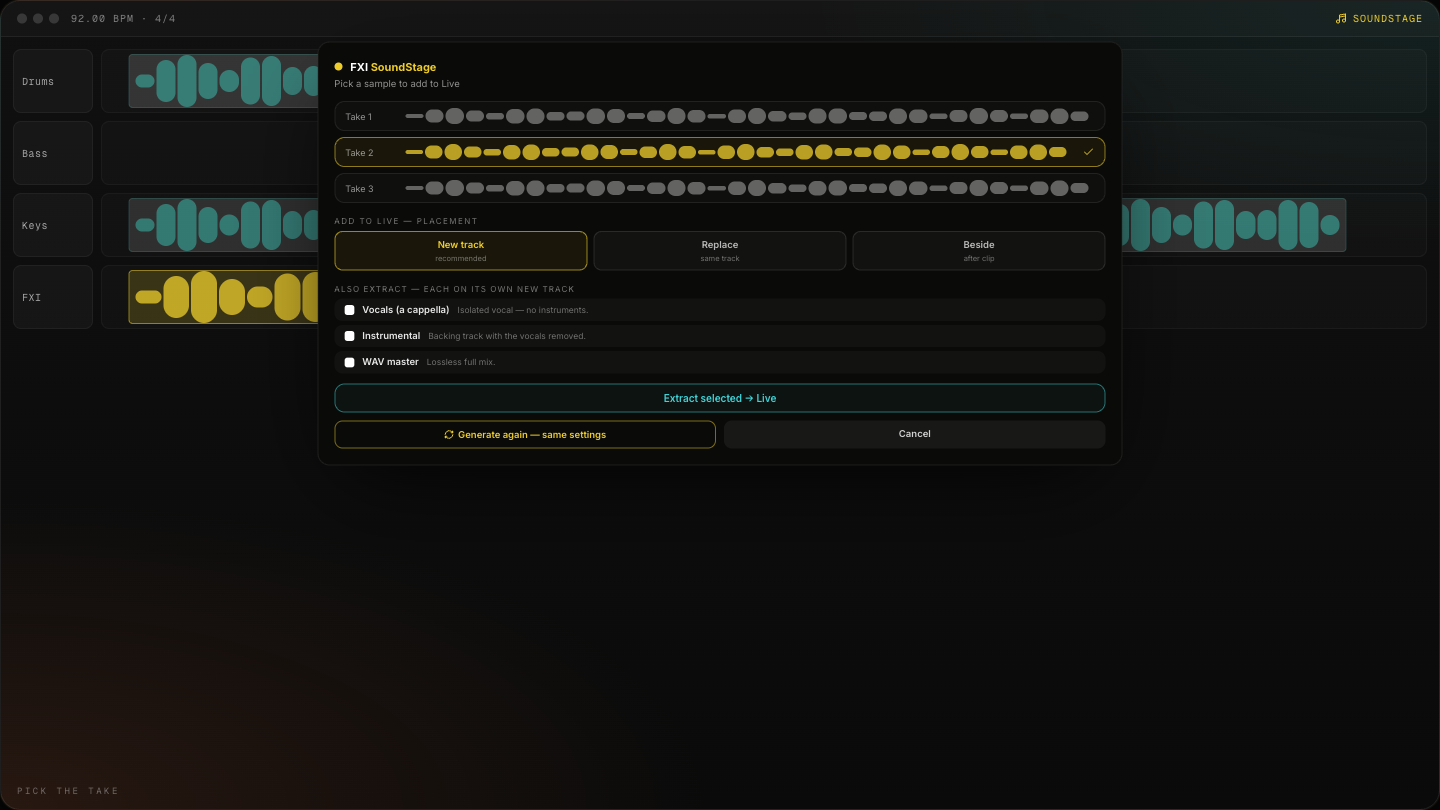This screenshot has width=1440, height=810.
Task: Select the Take 3 sample row
Action: [719, 188]
